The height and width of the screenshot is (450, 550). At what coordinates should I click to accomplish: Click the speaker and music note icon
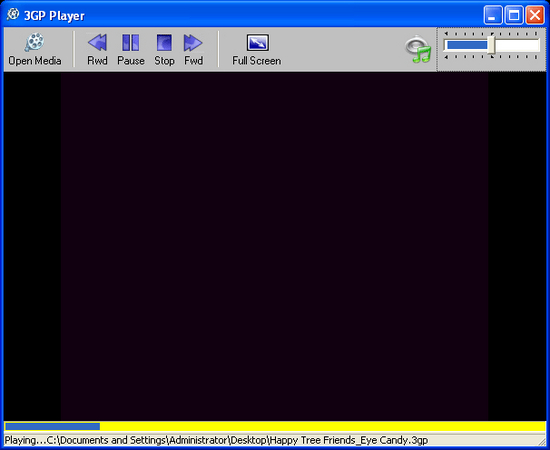[x=418, y=49]
